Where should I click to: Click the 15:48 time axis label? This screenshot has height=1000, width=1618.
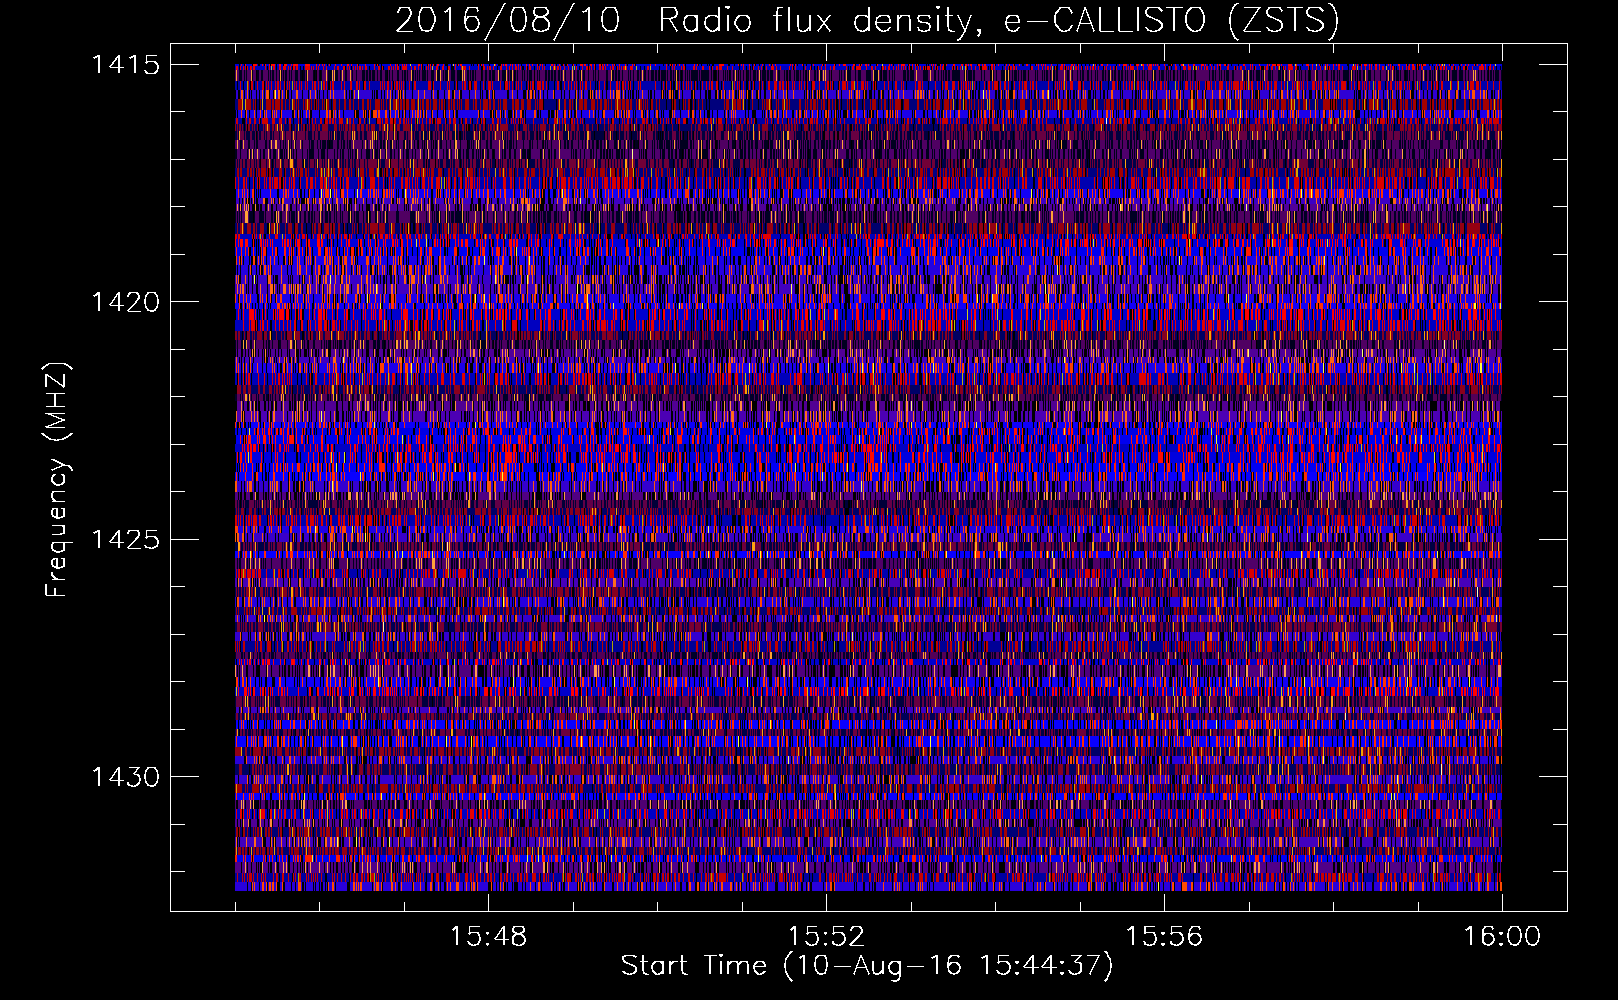point(488,937)
